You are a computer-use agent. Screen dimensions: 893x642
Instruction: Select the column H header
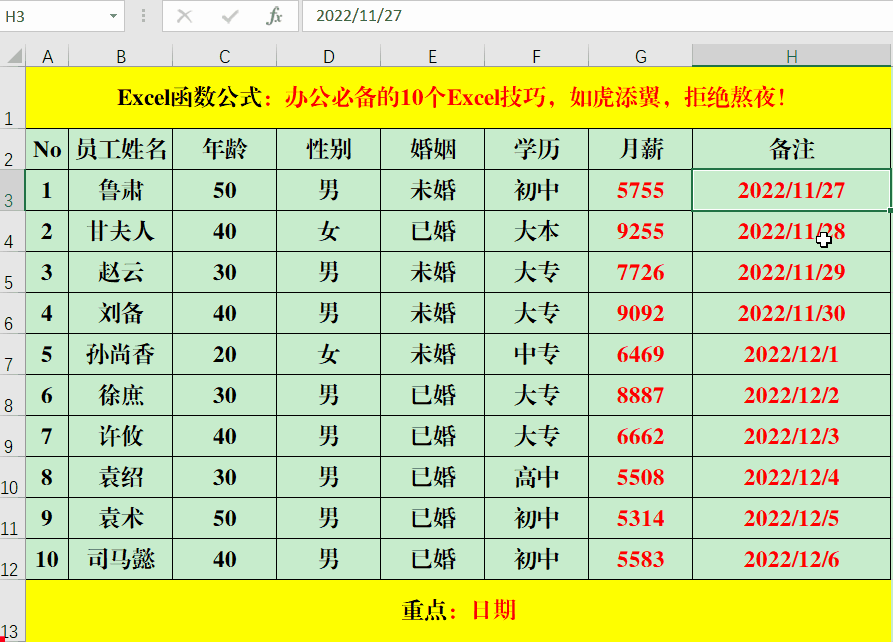point(791,57)
